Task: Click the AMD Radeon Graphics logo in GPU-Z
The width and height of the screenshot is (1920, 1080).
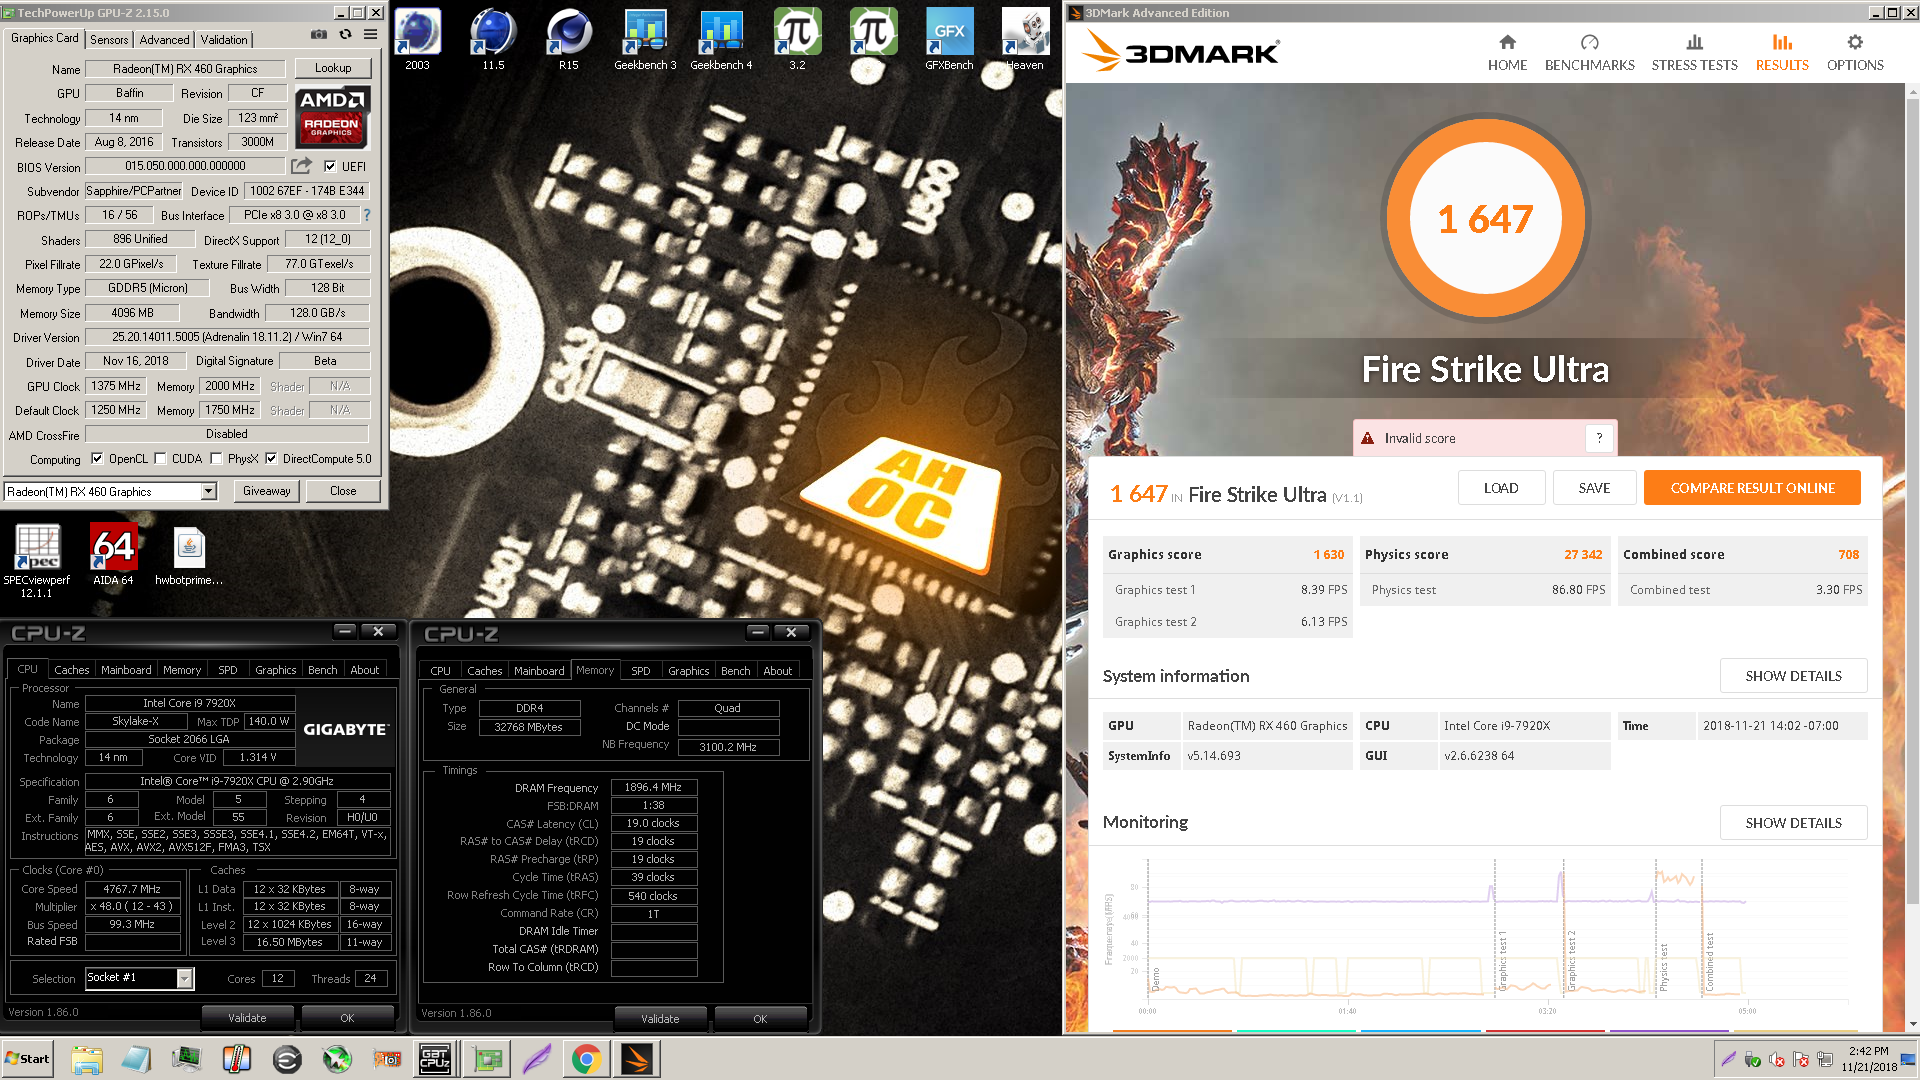Action: pyautogui.click(x=332, y=117)
